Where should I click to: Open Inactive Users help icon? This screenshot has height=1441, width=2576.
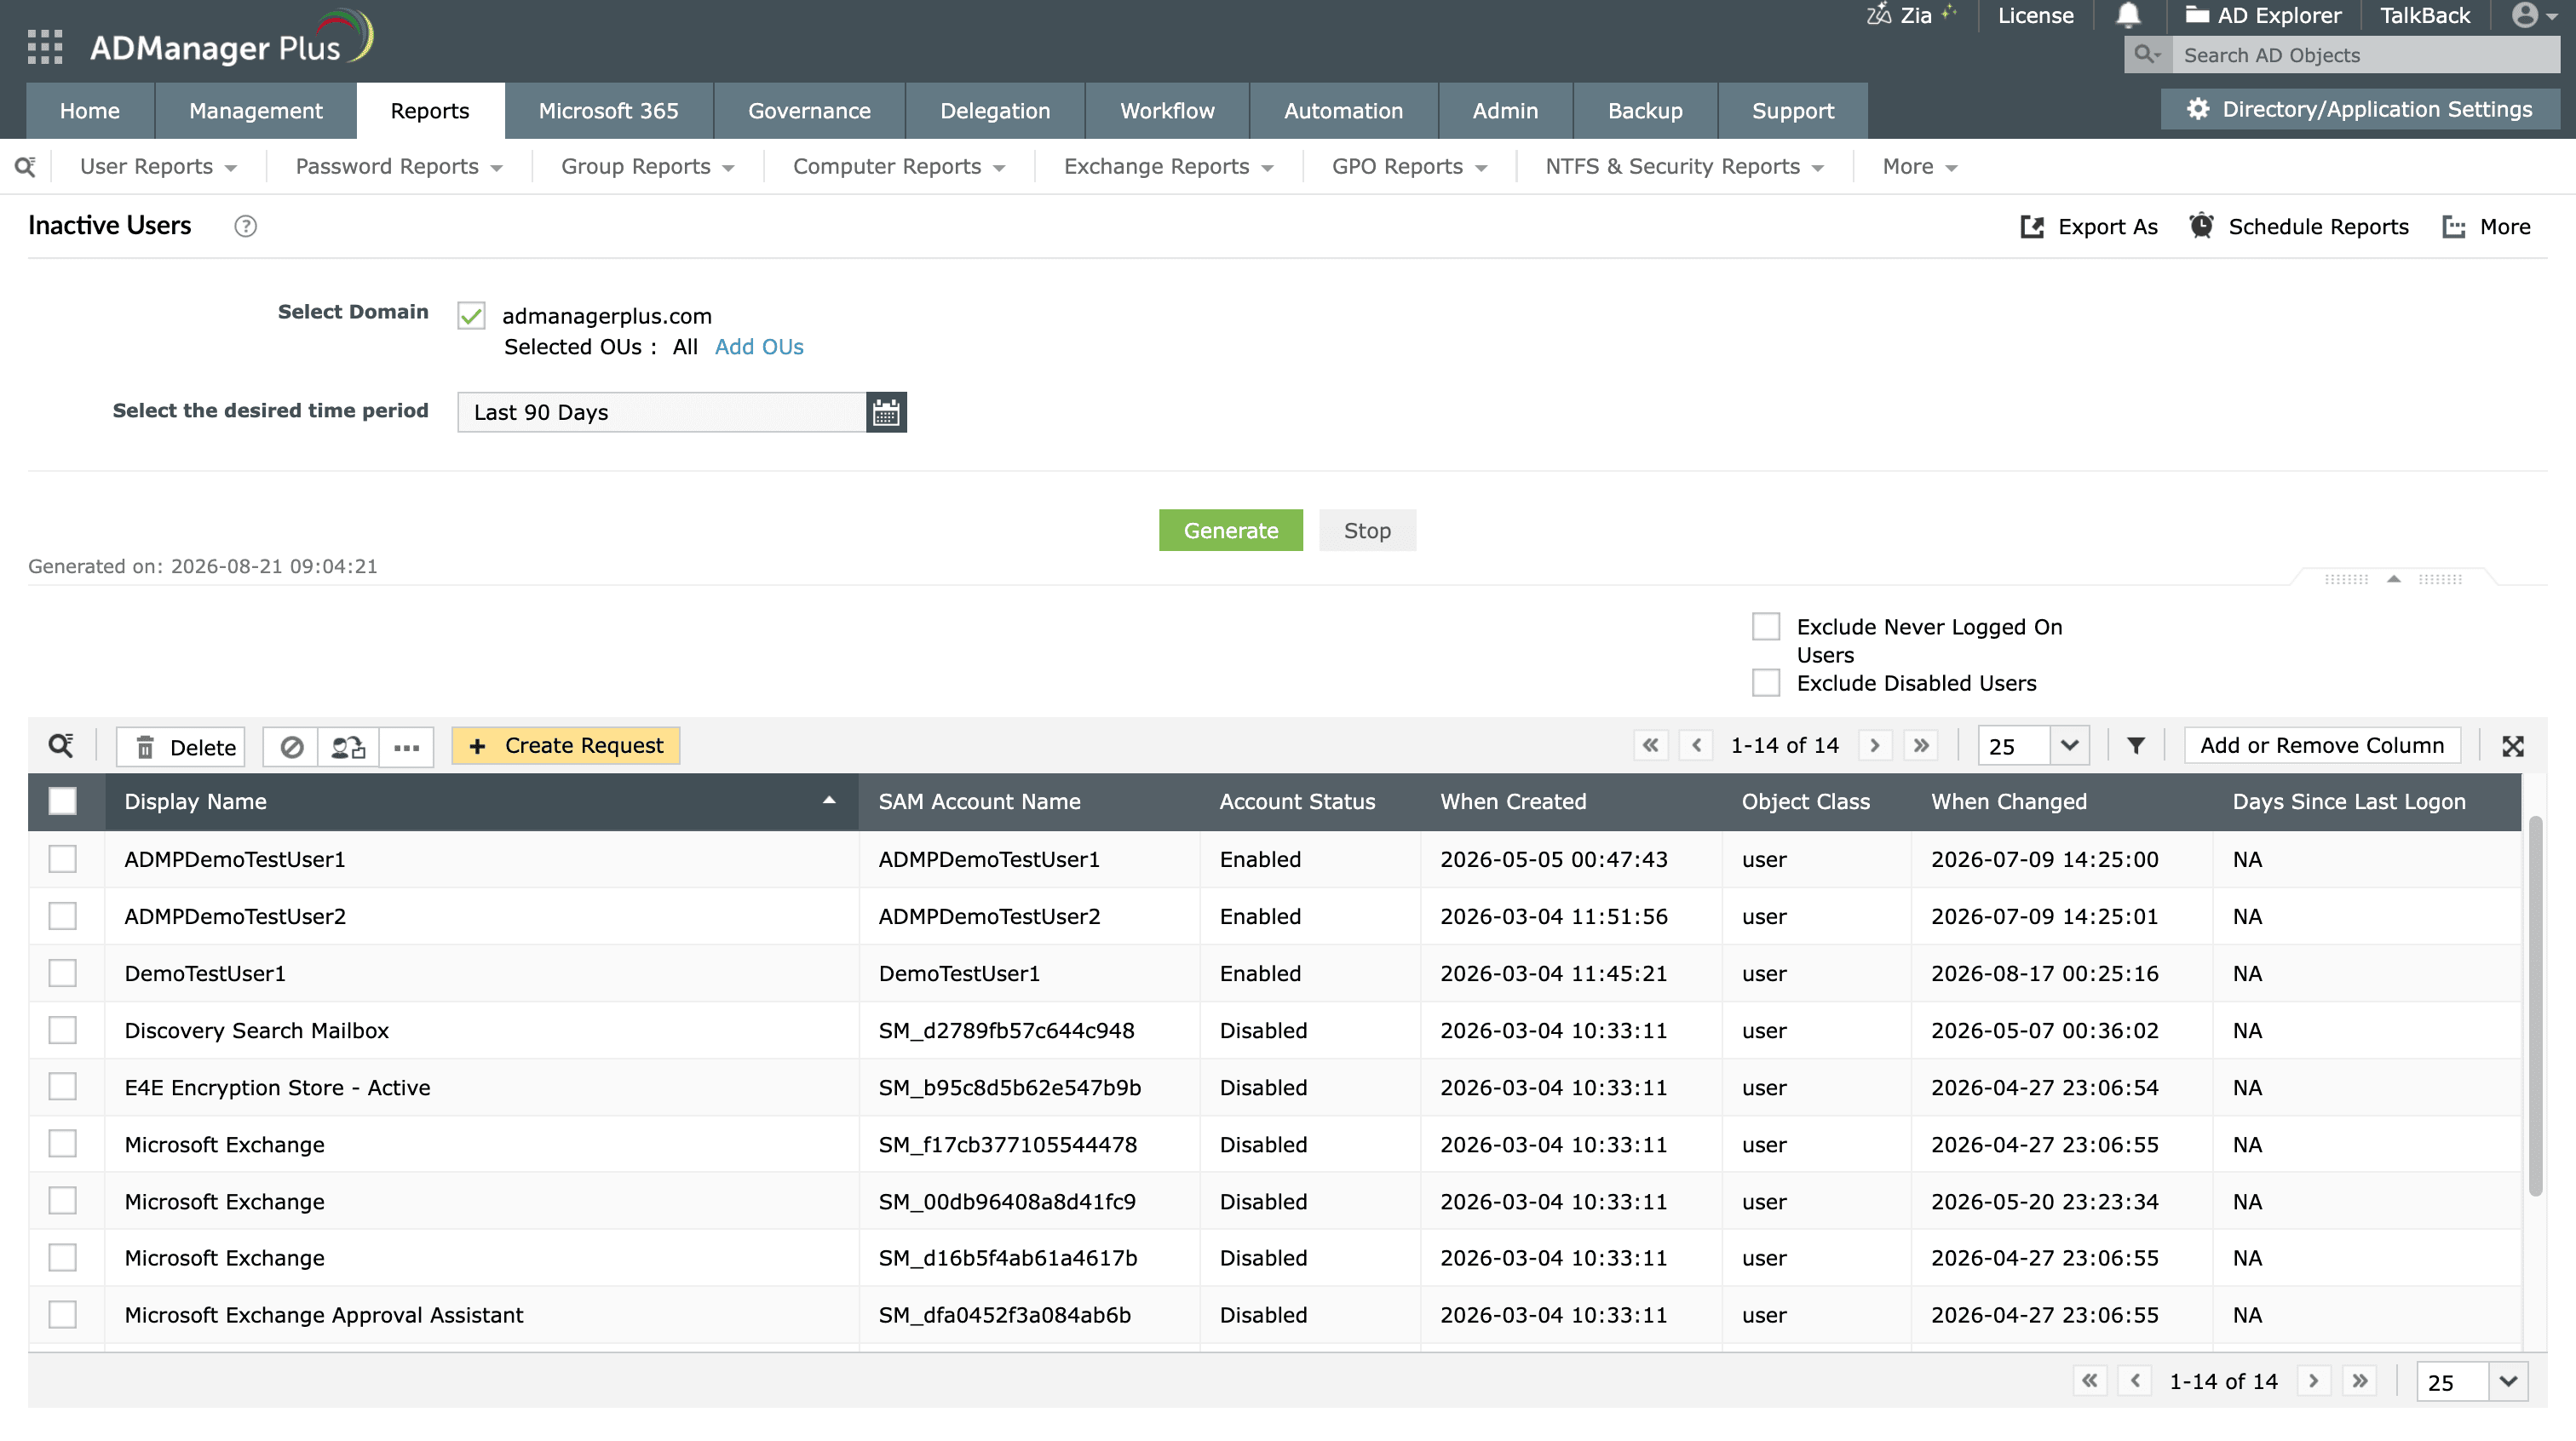tap(245, 227)
